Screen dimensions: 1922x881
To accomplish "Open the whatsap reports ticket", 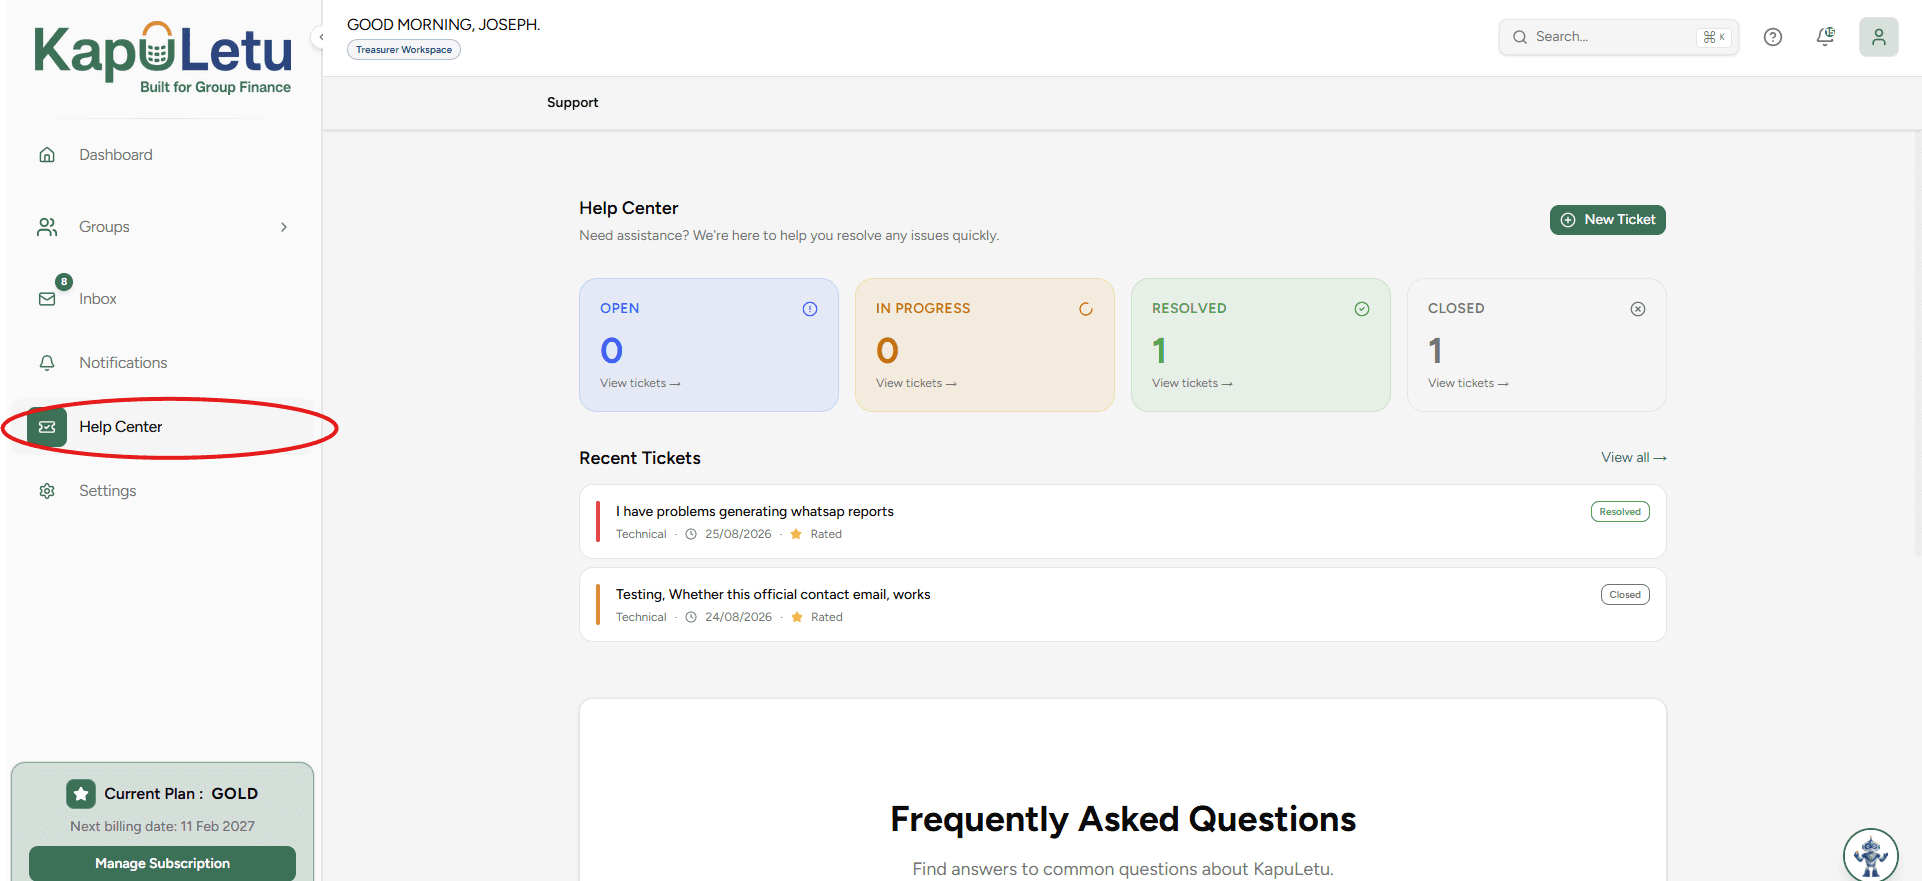I will click(x=1122, y=522).
